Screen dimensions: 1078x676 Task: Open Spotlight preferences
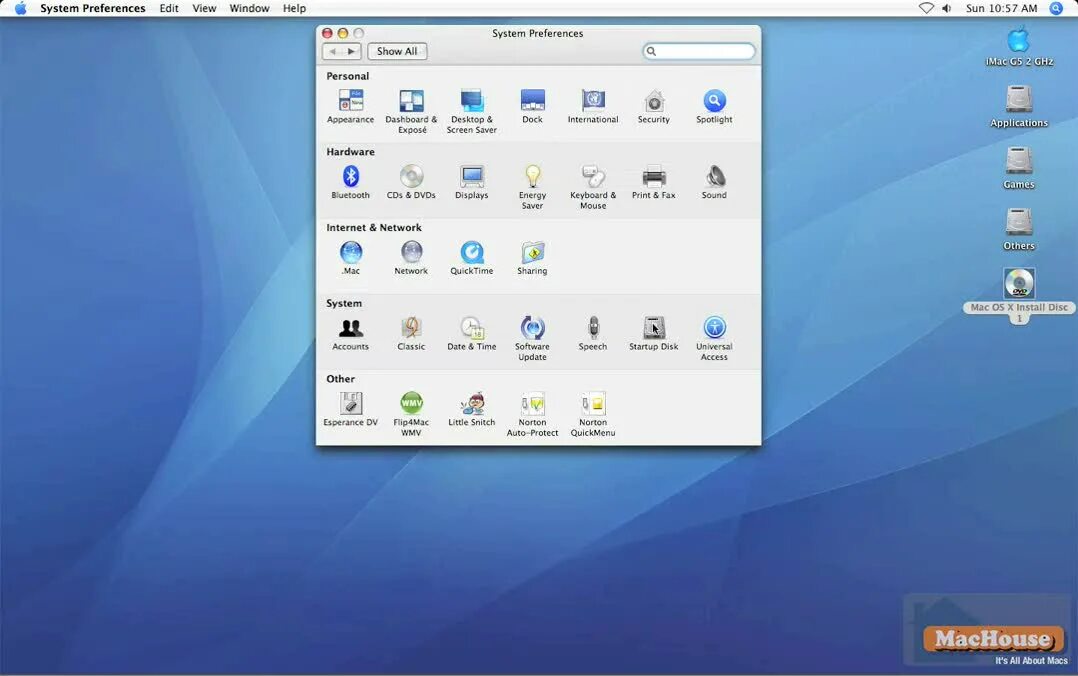(x=714, y=107)
